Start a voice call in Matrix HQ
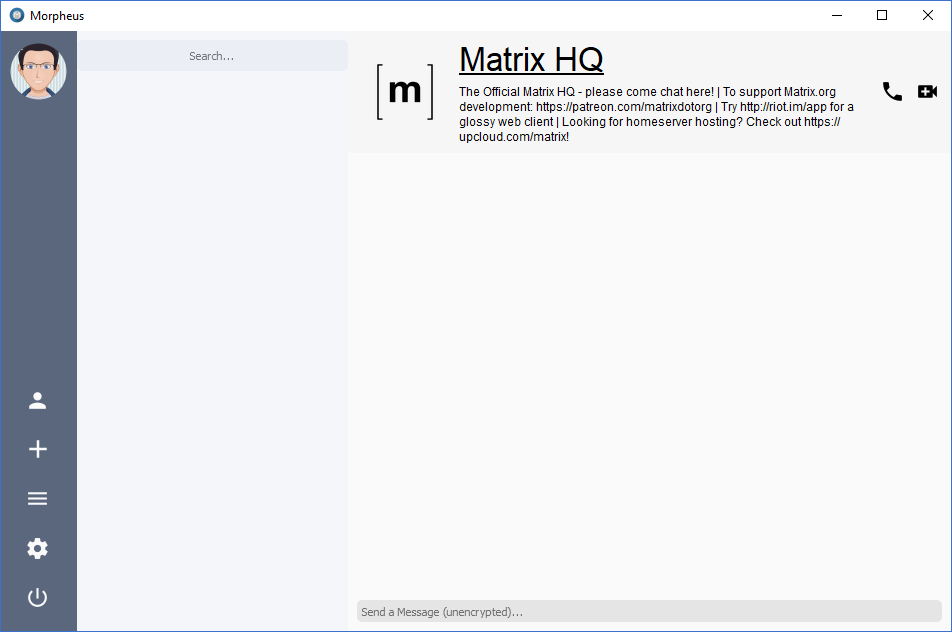Viewport: 952px width, 632px height. [x=892, y=92]
